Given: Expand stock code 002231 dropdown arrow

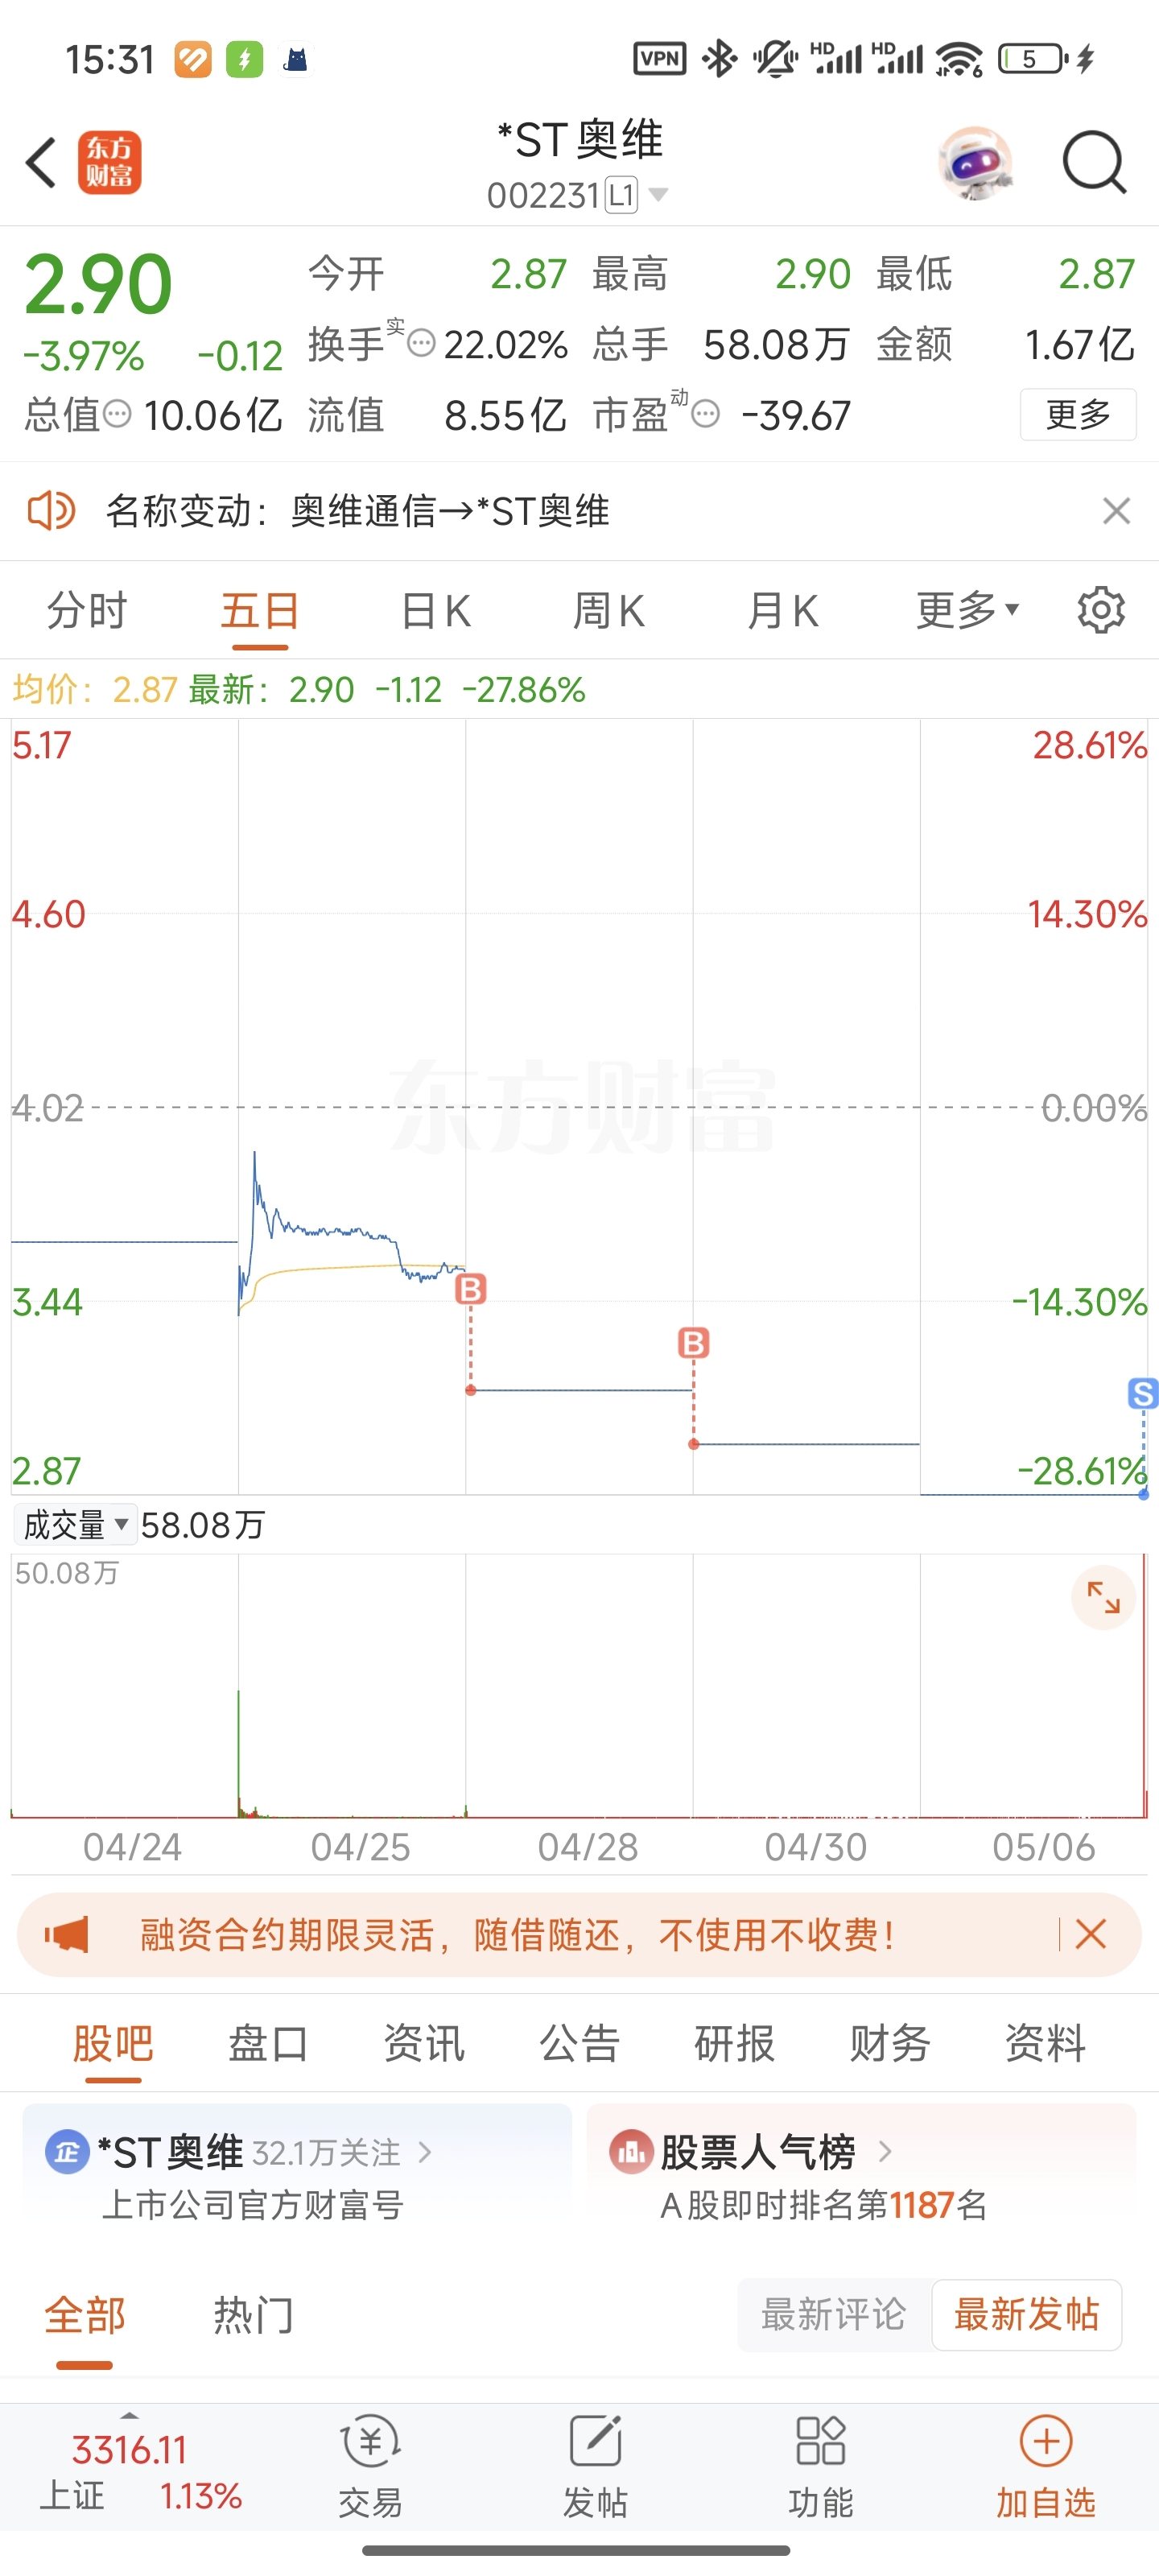Looking at the screenshot, I should (x=658, y=194).
